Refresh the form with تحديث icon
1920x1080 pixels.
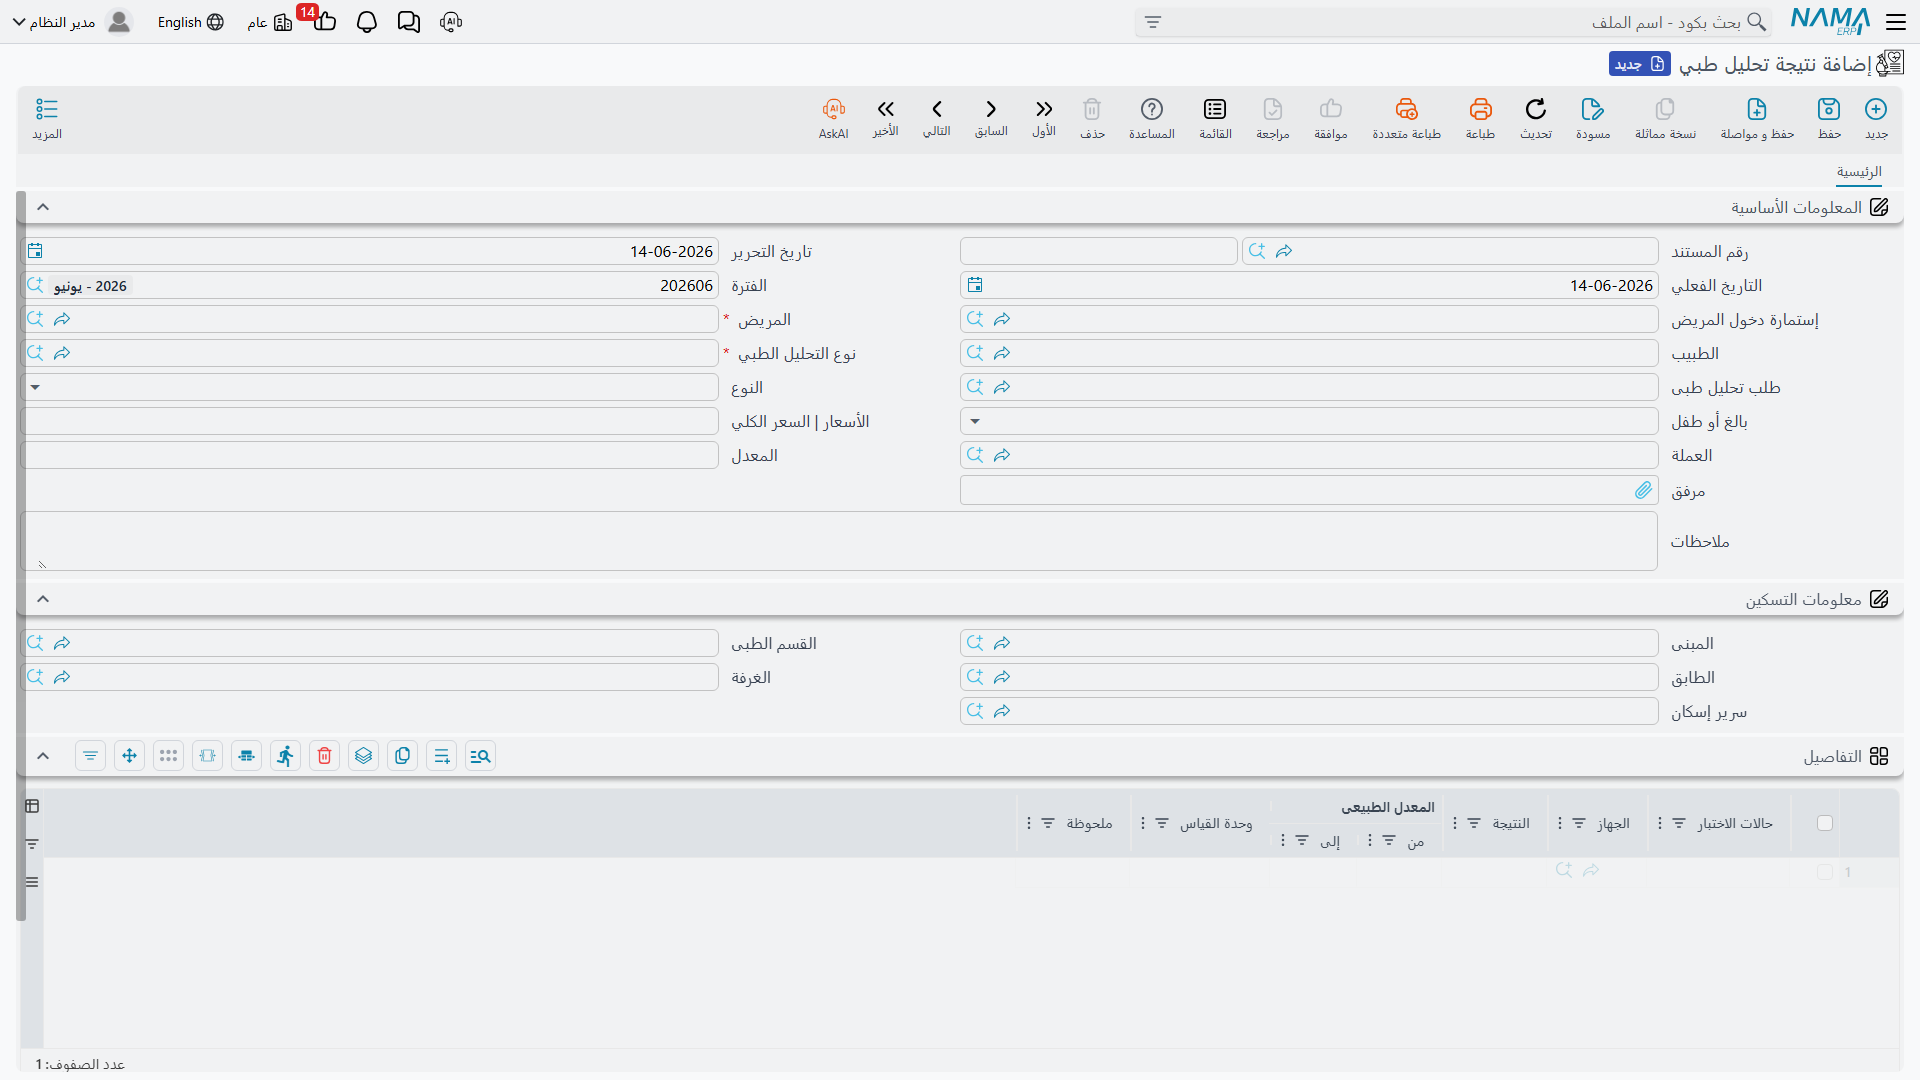(1536, 118)
